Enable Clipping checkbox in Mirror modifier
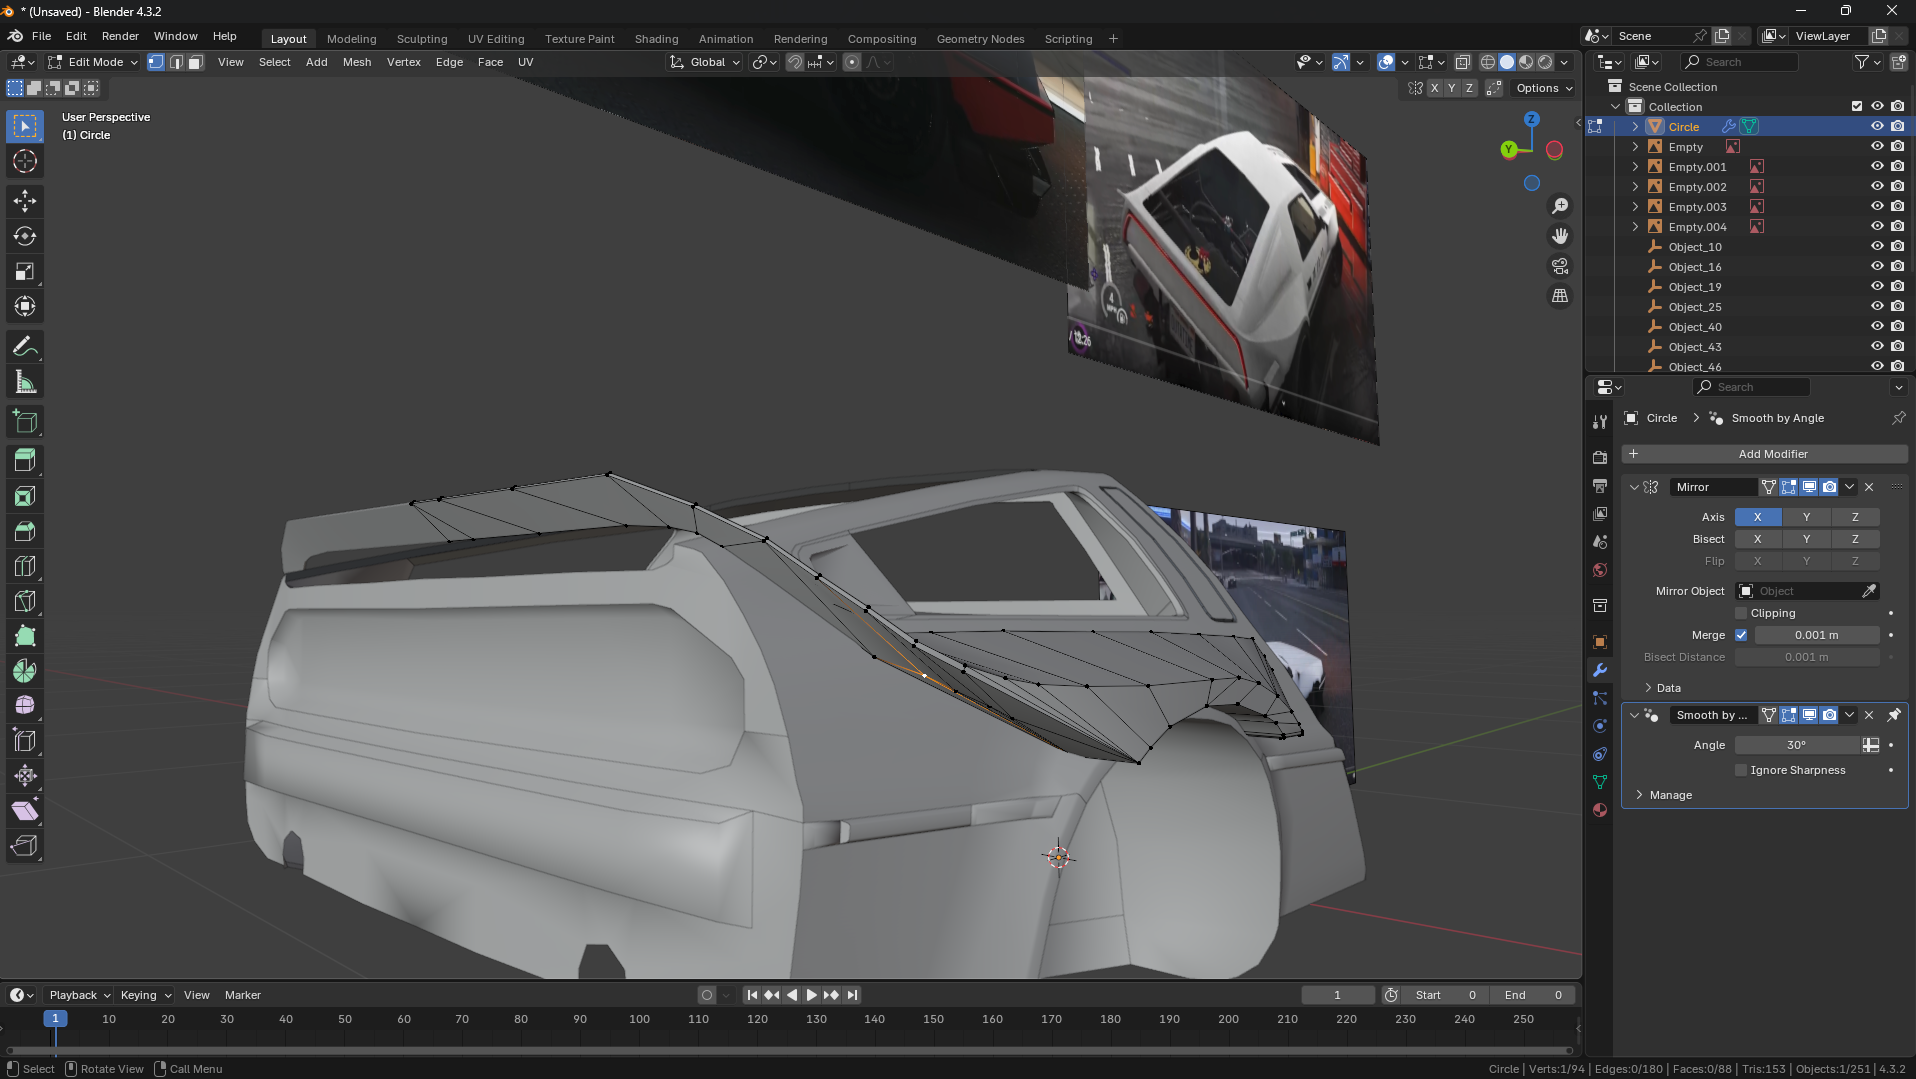 coord(1741,613)
